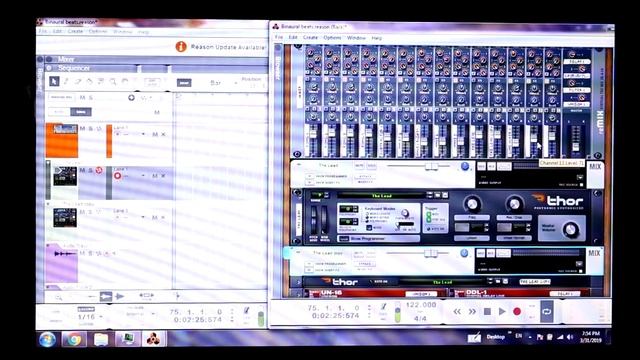
Task: Open File menu in the rack window
Action: 279,37
